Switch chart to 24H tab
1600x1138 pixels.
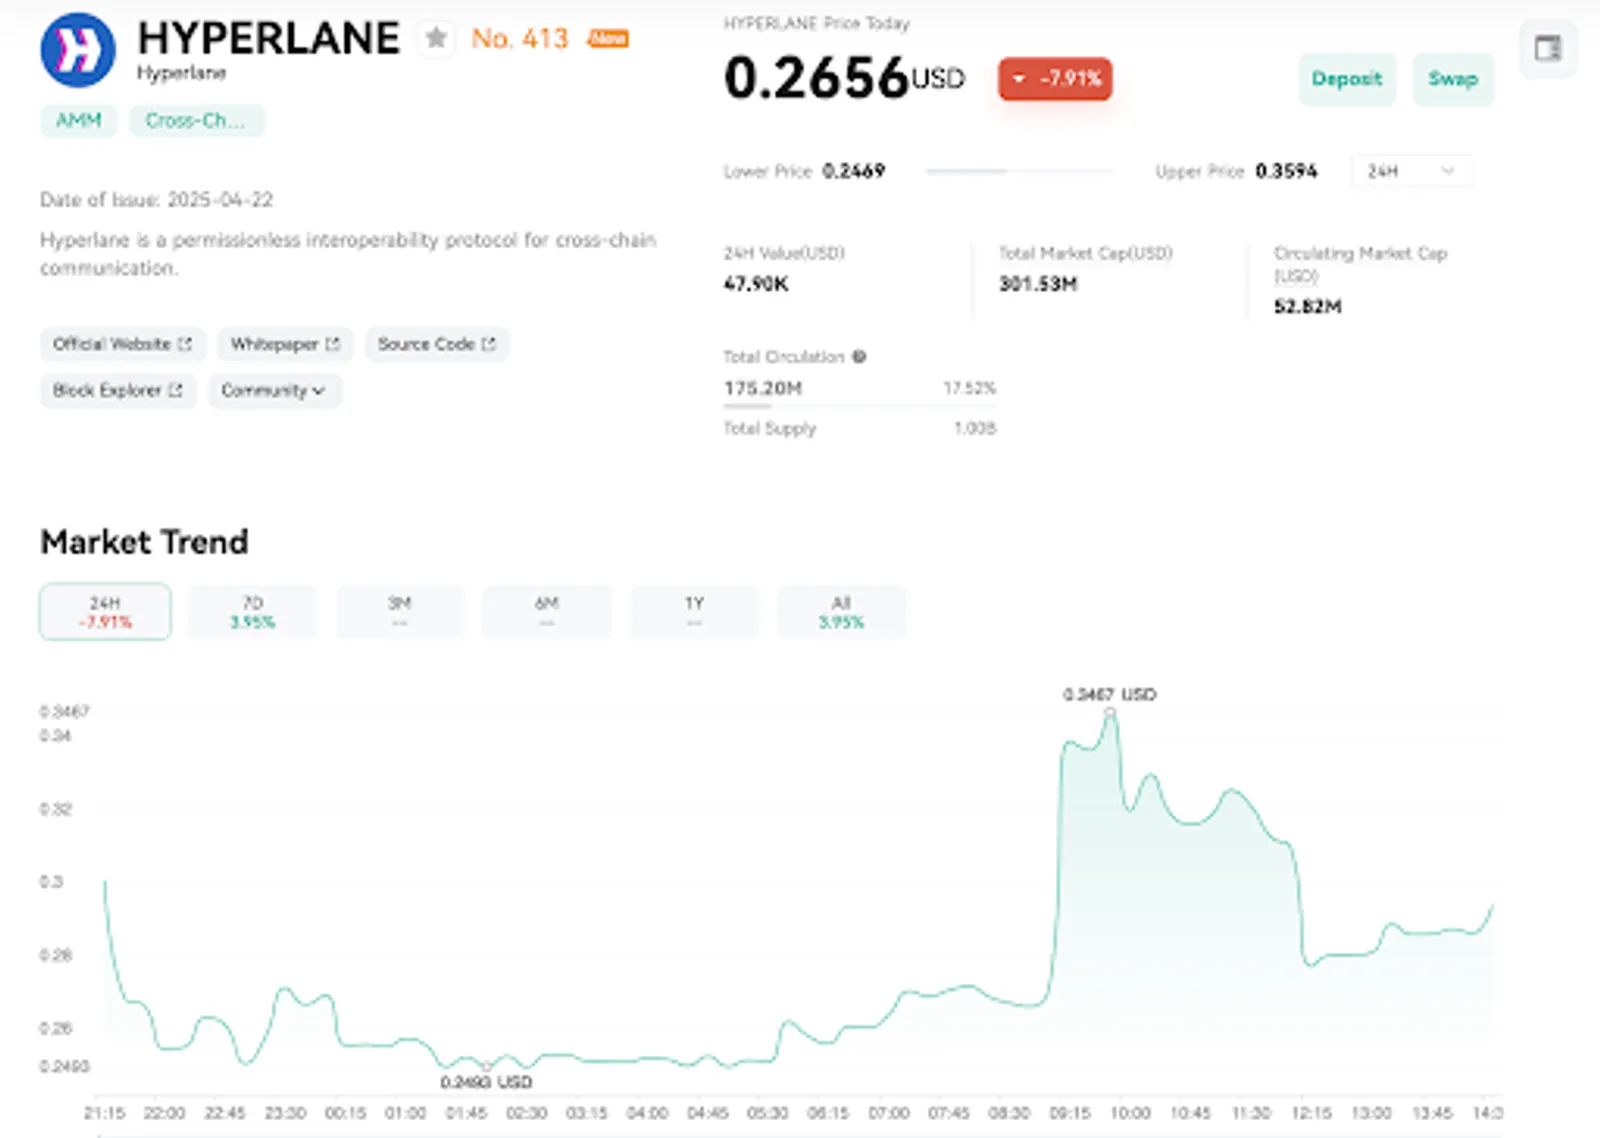pyautogui.click(x=105, y=612)
